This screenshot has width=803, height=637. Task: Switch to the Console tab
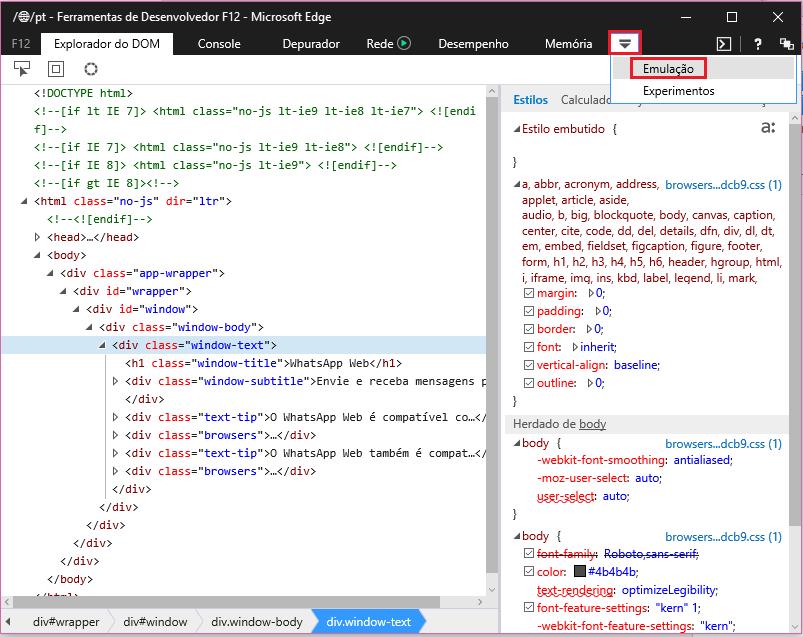219,44
